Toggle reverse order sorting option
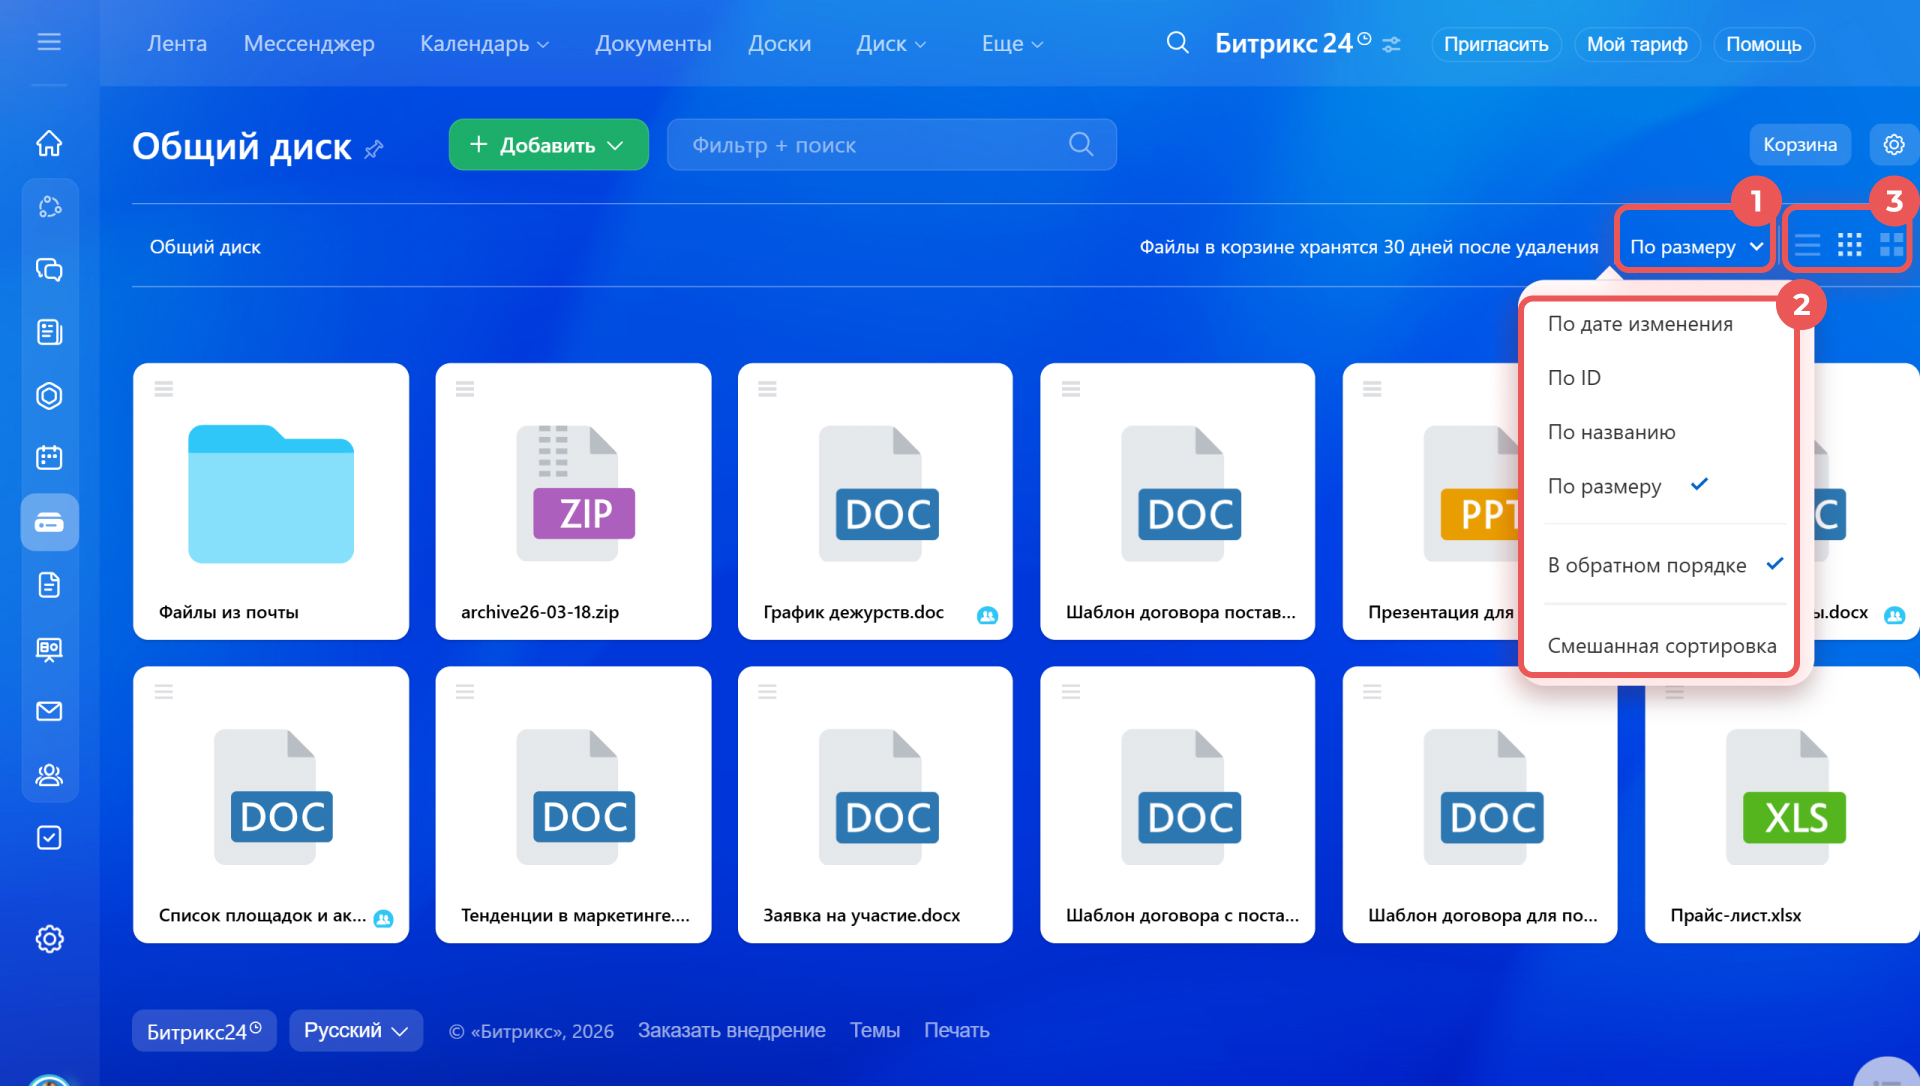Image resolution: width=1920 pixels, height=1086 pixels. point(1646,565)
